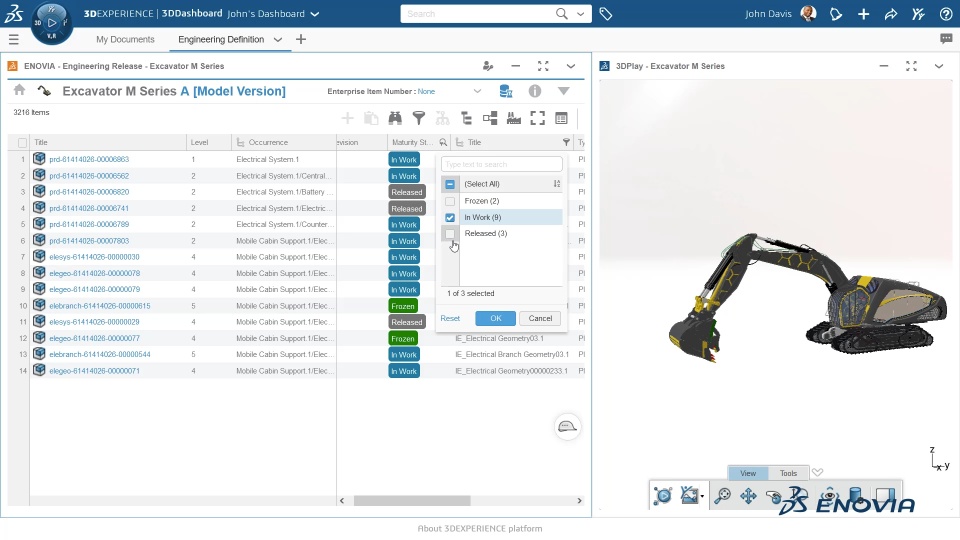
Task: Click the top bar add plus icon
Action: coord(863,13)
